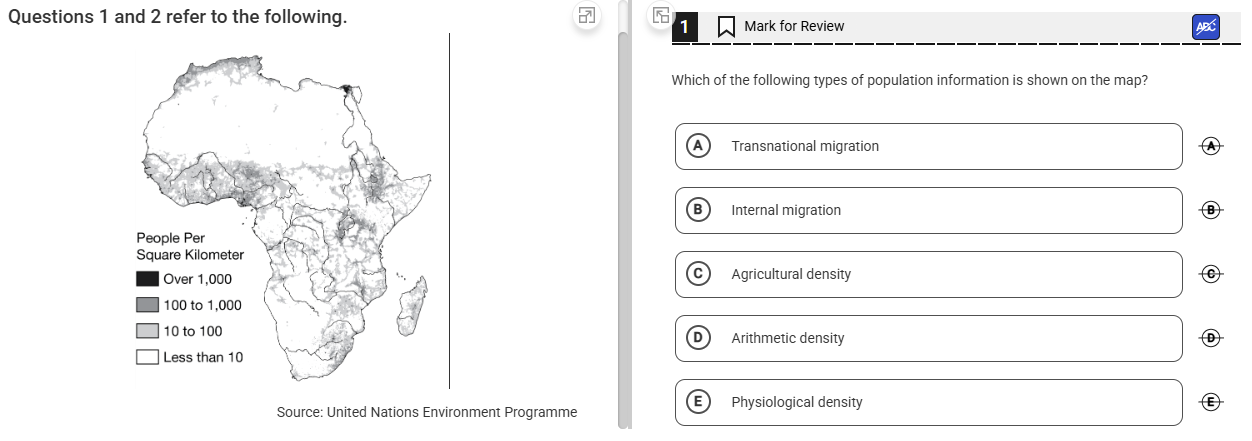This screenshot has width=1252, height=441.
Task: Click the 'Over 1,000' legend swatch
Action: [x=147, y=279]
